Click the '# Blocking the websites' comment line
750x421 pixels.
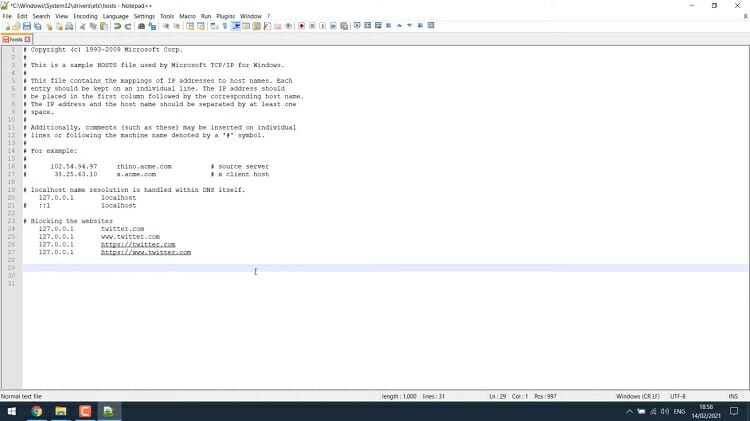pyautogui.click(x=68, y=221)
